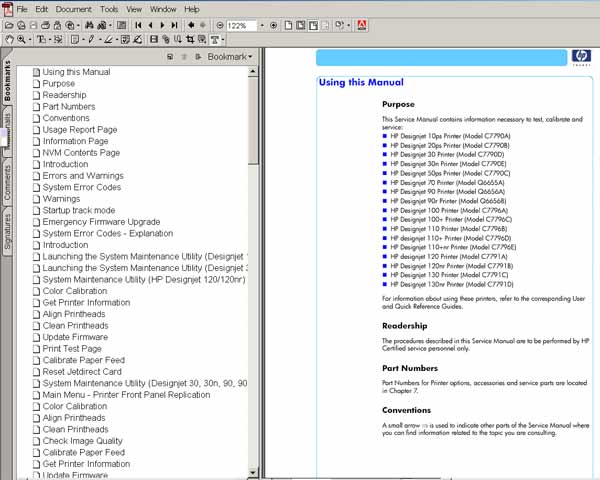Screen dimensions: 600x480
Task: Go to the previous page
Action: tap(150, 26)
